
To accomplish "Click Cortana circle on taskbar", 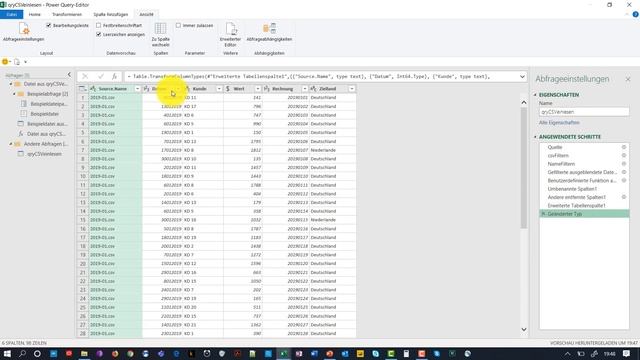I will click(x=37, y=353).
